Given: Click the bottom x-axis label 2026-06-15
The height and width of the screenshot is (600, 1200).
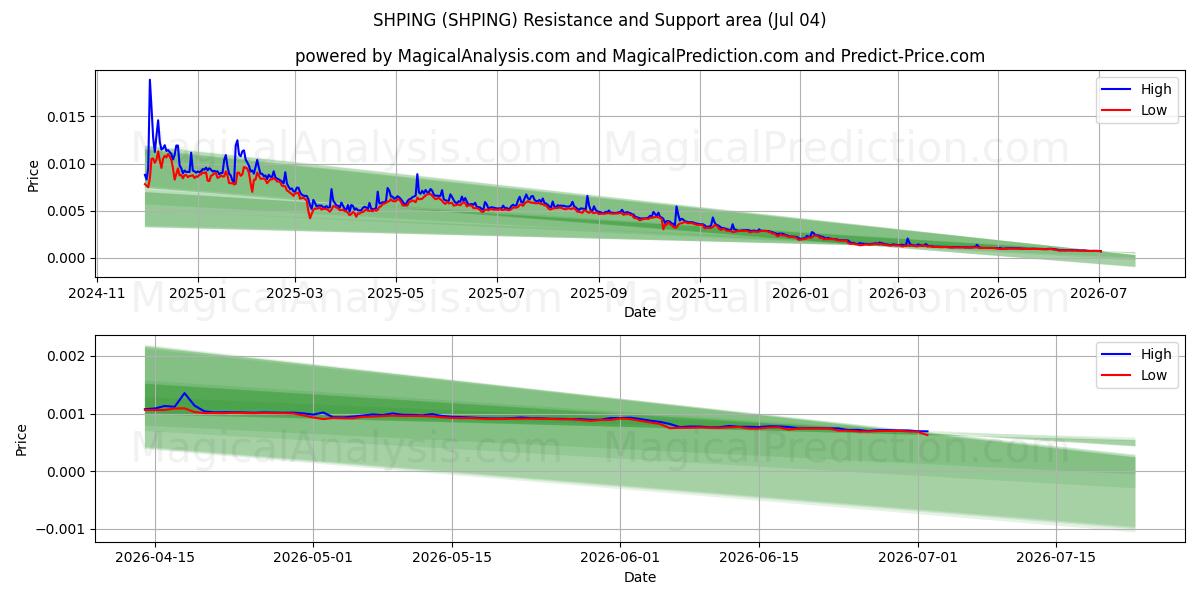Looking at the screenshot, I should click(759, 558).
